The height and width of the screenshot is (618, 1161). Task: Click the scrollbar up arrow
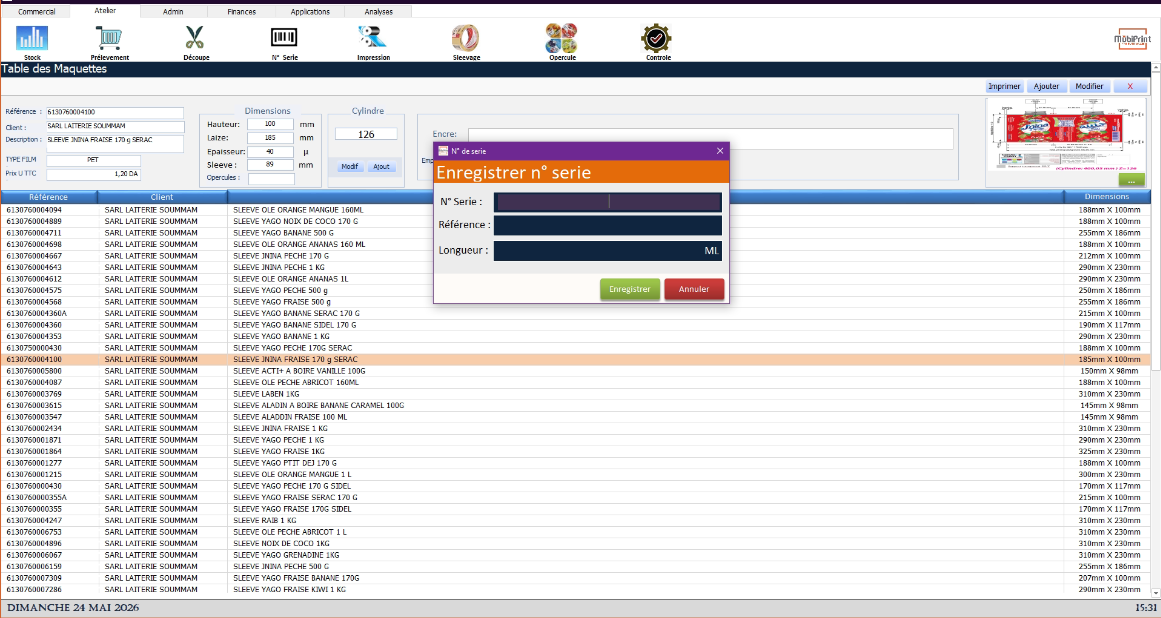pyautogui.click(x=1156, y=68)
